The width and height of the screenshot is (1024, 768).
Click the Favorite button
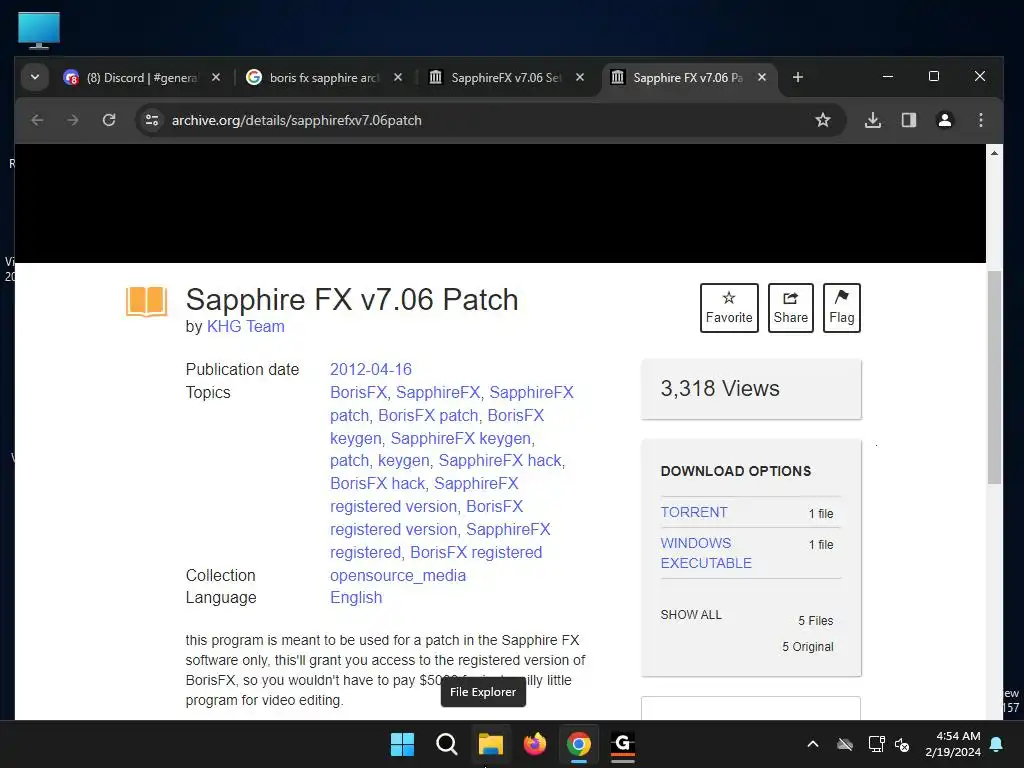pyautogui.click(x=729, y=308)
